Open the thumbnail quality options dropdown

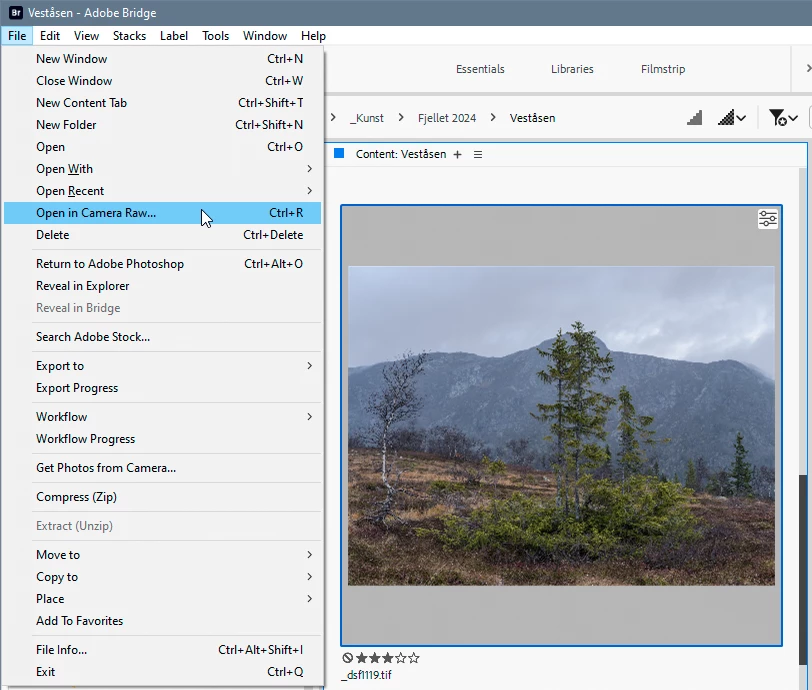731,118
